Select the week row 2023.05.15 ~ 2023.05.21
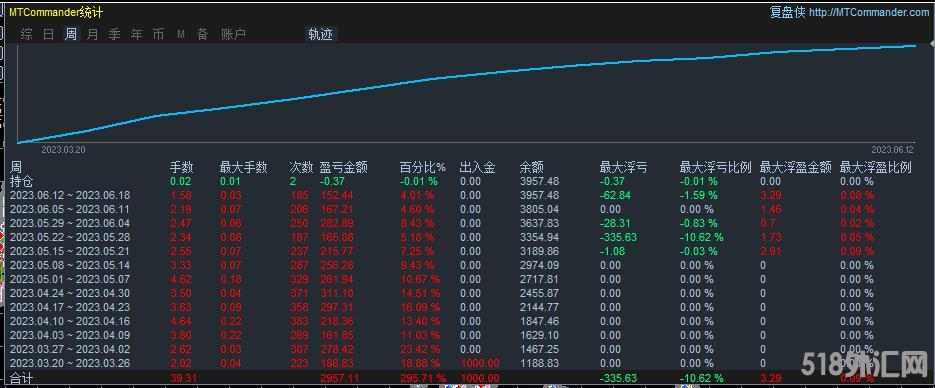Image resolution: width=935 pixels, height=388 pixels. pos(70,251)
